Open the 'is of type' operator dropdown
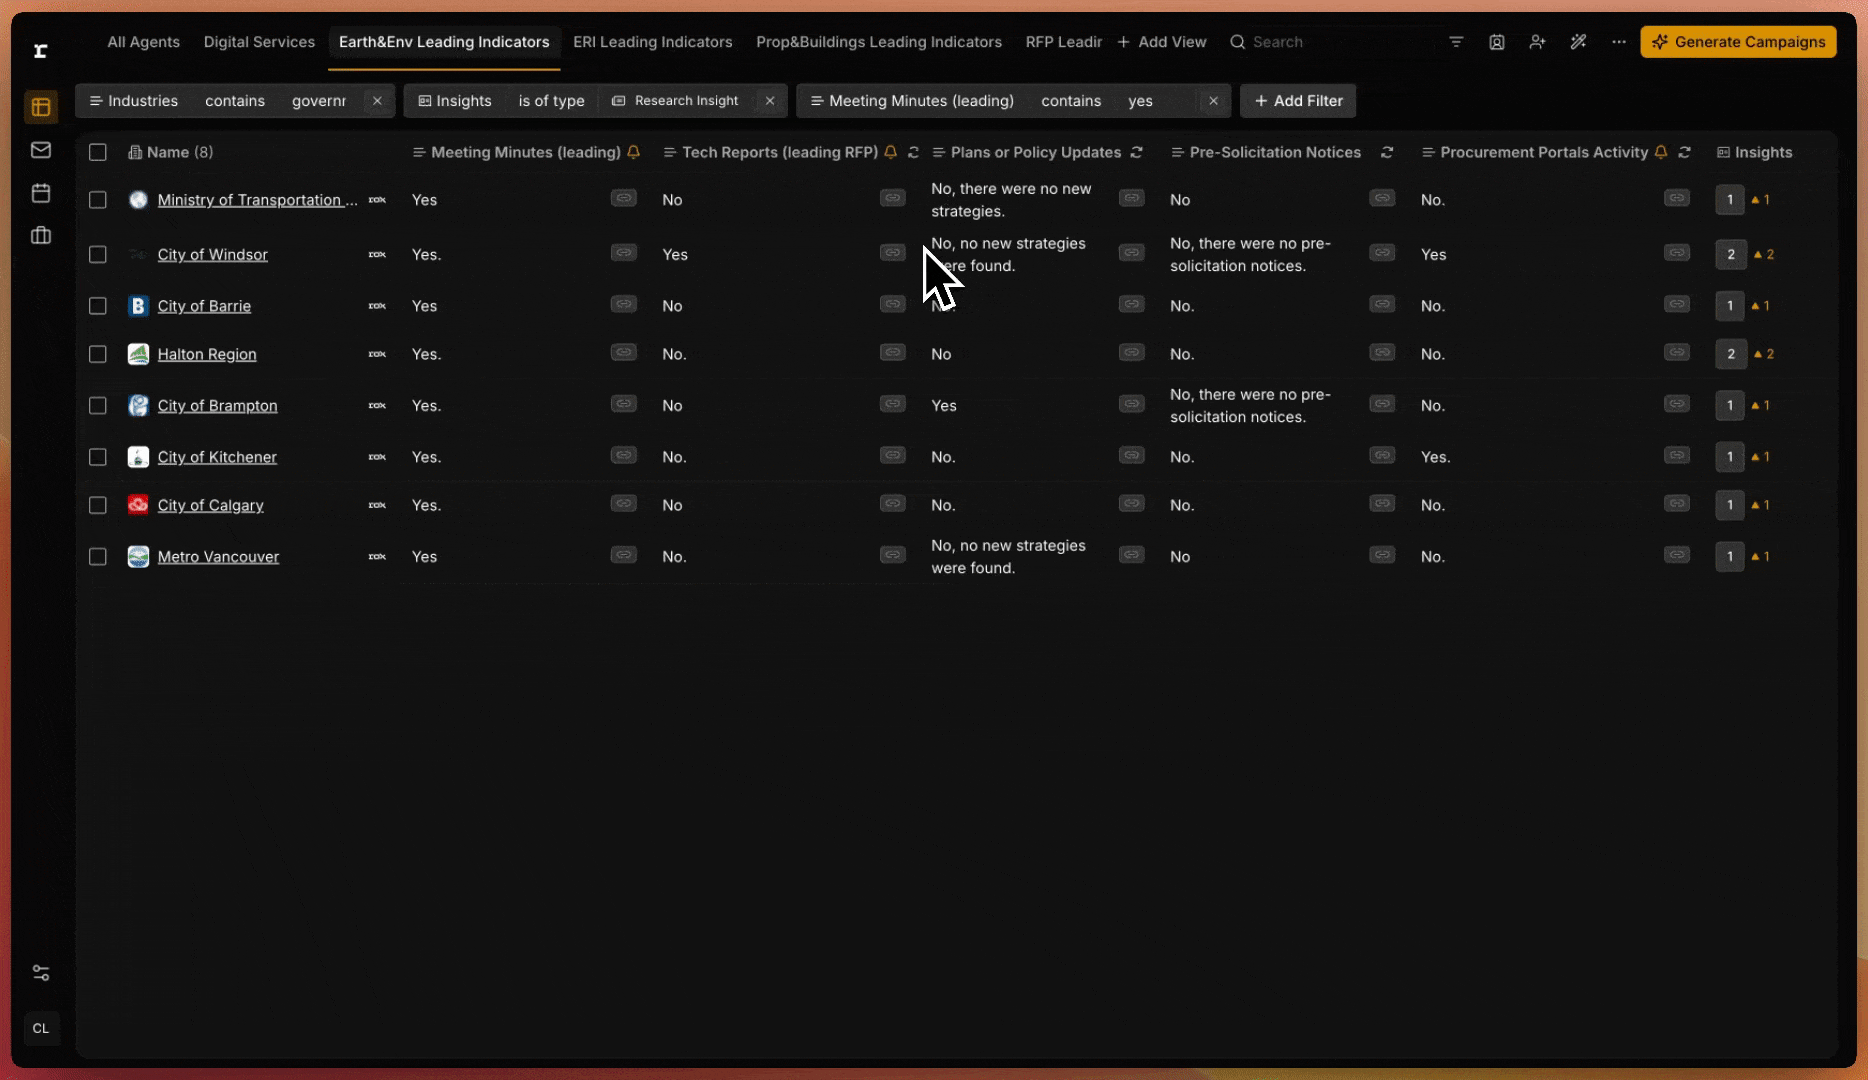 pos(551,101)
